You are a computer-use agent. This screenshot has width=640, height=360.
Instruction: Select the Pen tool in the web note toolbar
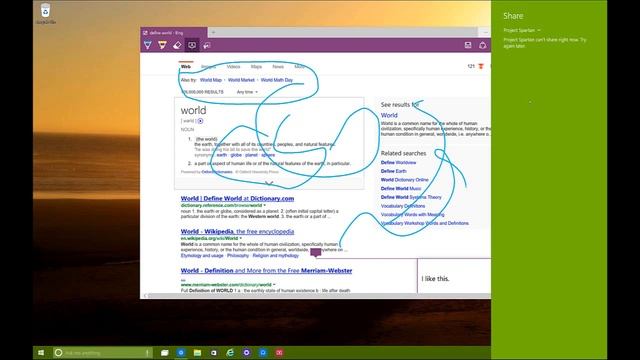(x=148, y=45)
